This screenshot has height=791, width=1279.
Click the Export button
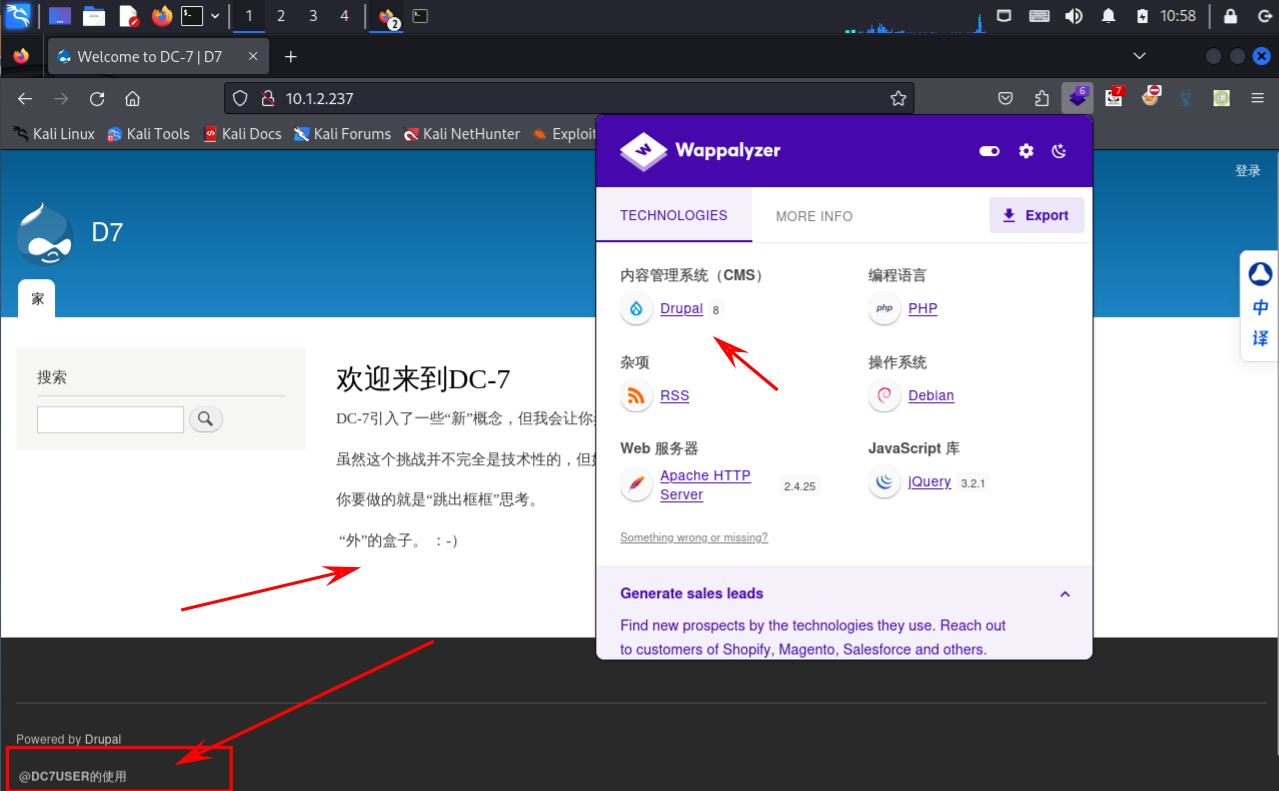[x=1037, y=215]
